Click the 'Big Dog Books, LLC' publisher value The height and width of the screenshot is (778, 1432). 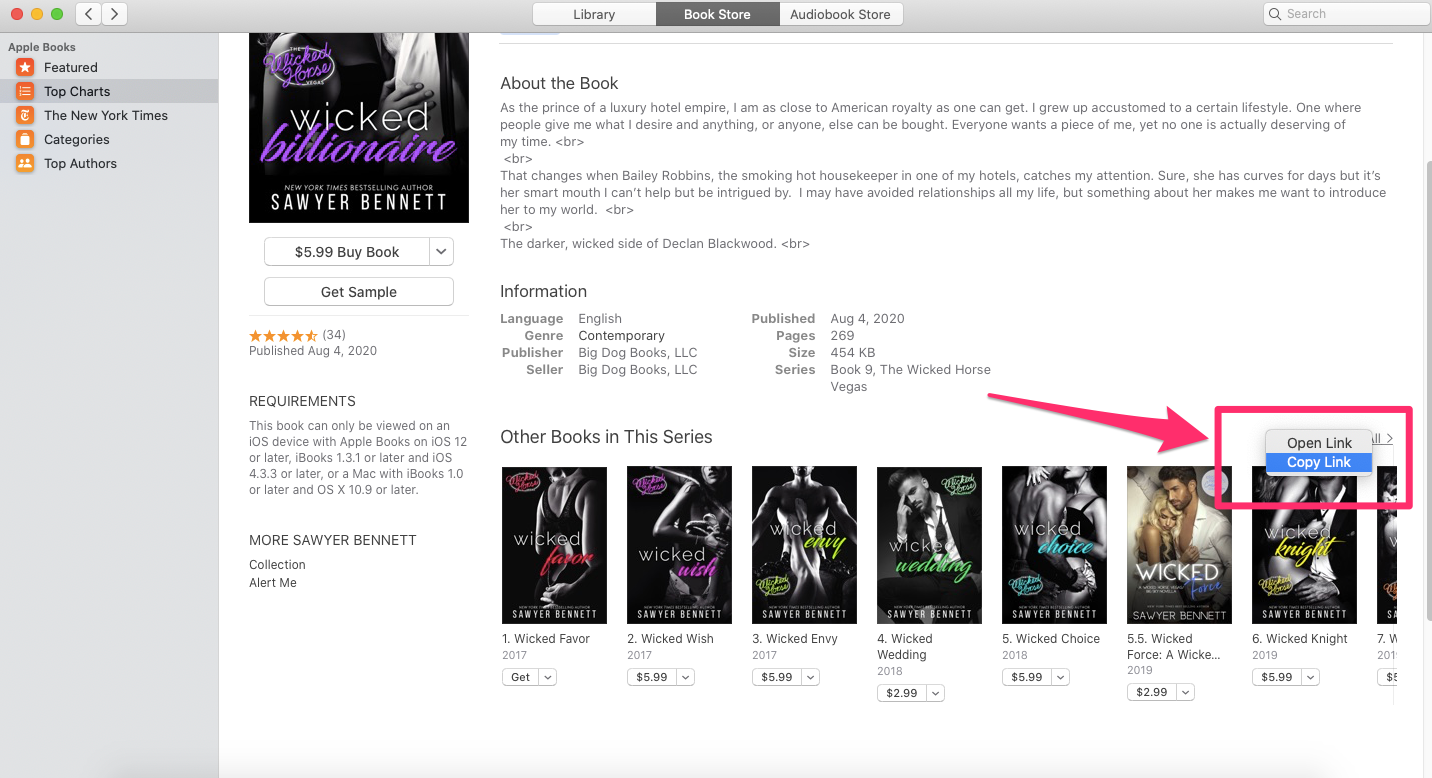tap(638, 352)
